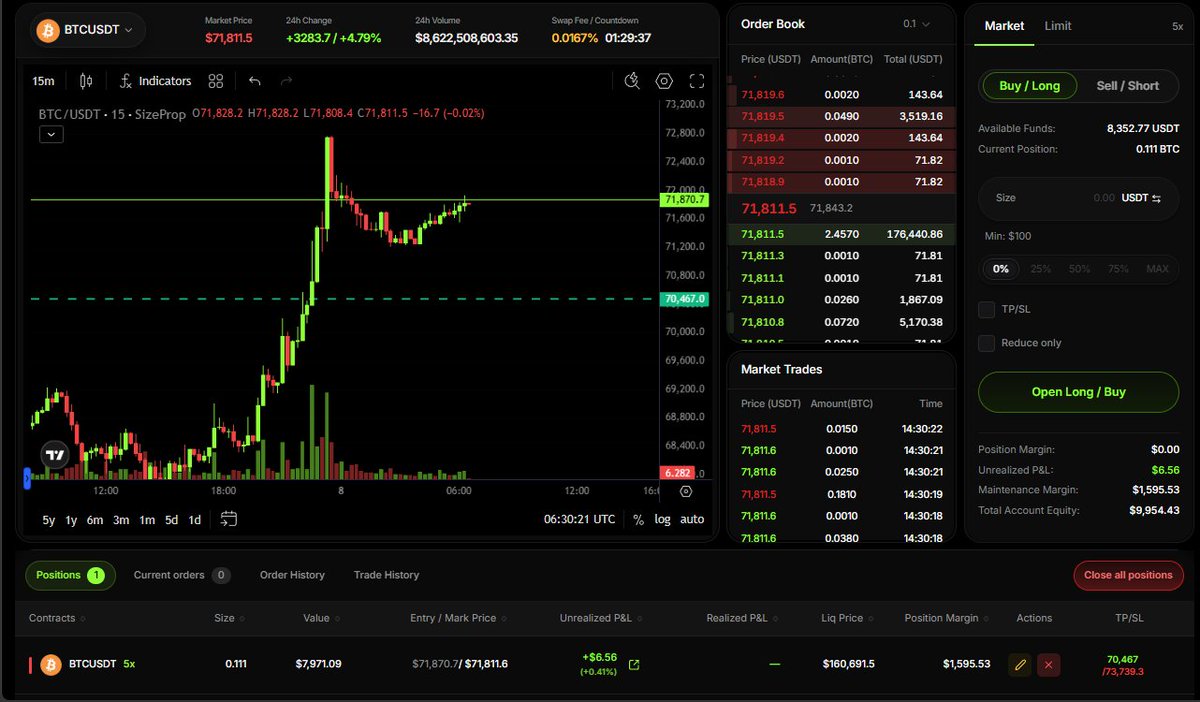The image size is (1200, 702).
Task: Sort by Size column icon
Action: tap(244, 618)
